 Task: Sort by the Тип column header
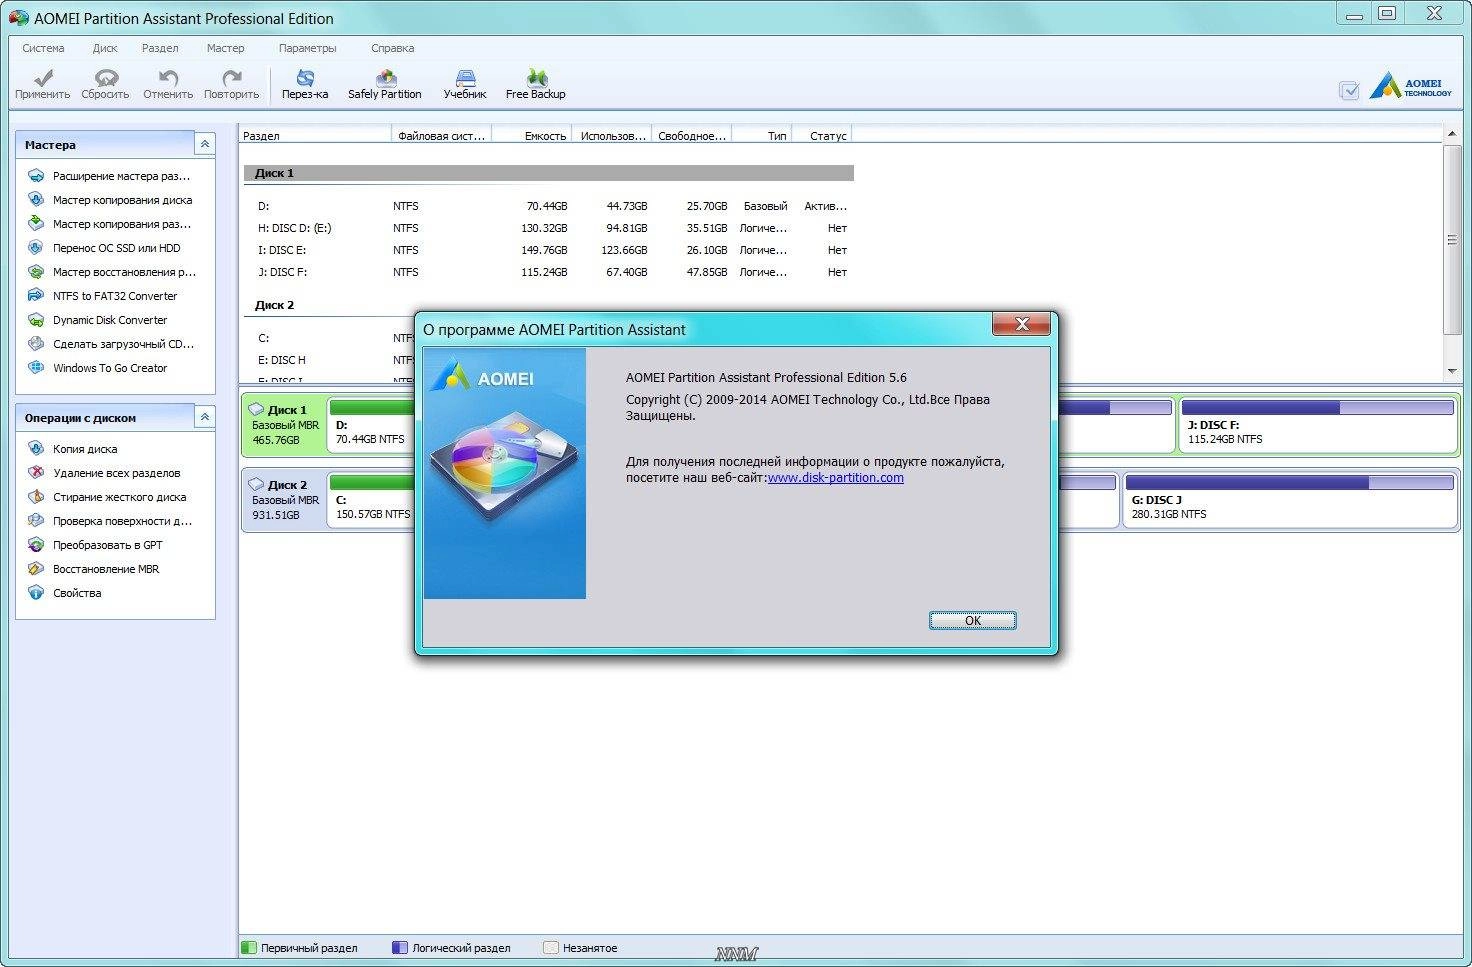coord(761,135)
